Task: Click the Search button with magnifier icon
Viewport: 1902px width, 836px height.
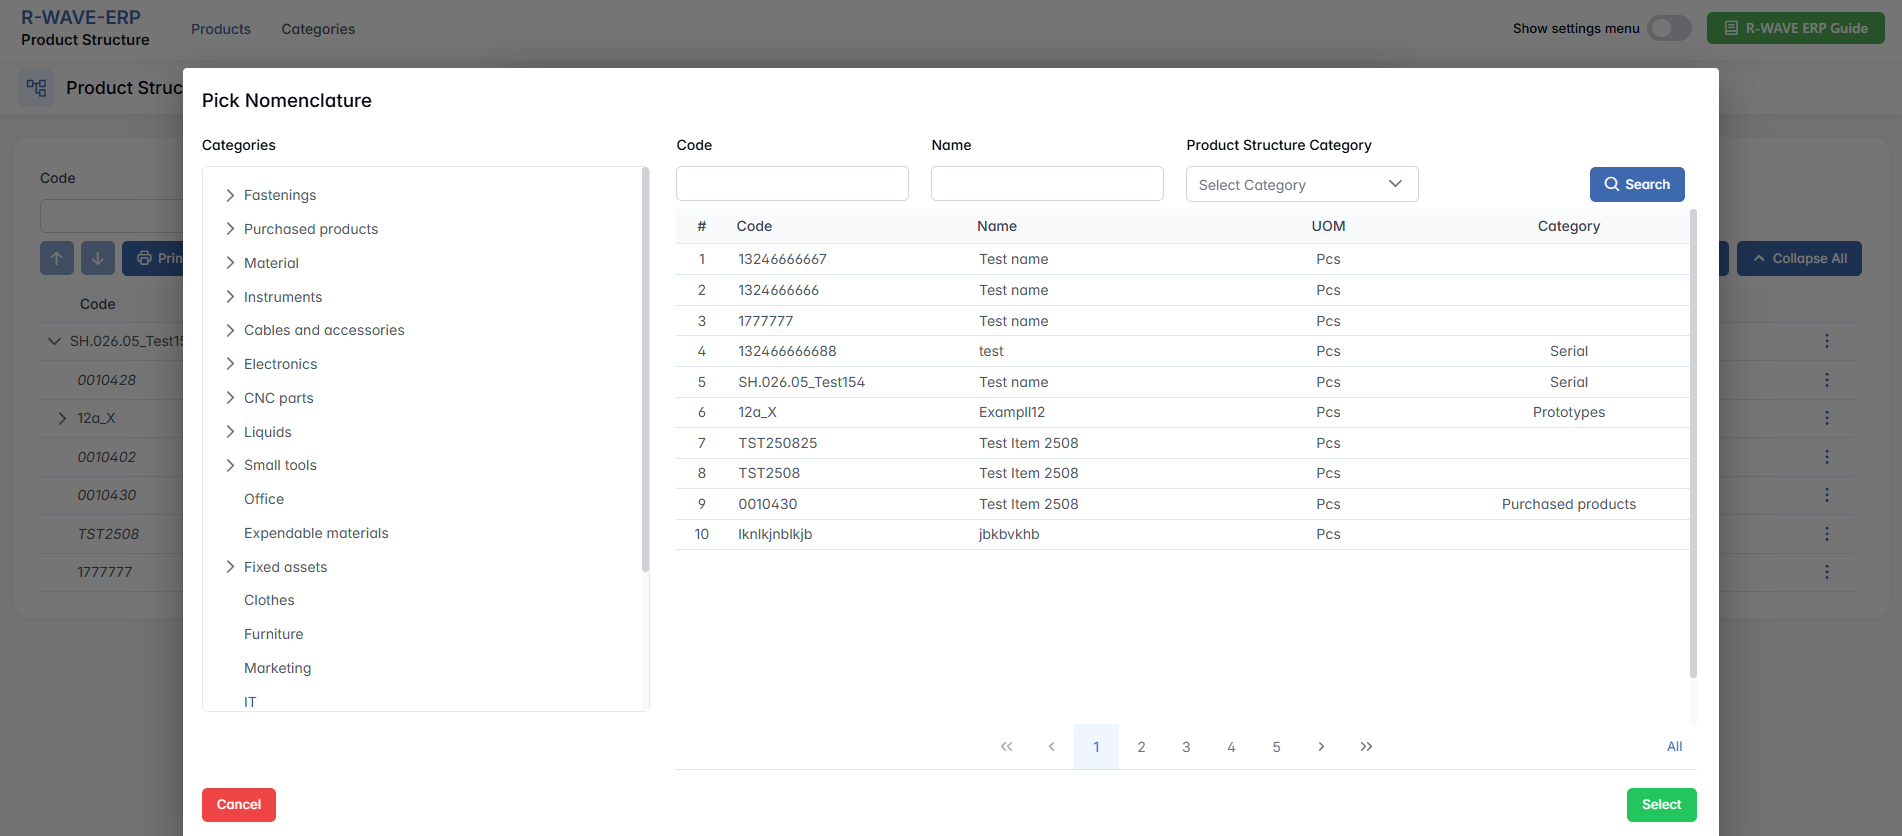Action: click(x=1636, y=185)
